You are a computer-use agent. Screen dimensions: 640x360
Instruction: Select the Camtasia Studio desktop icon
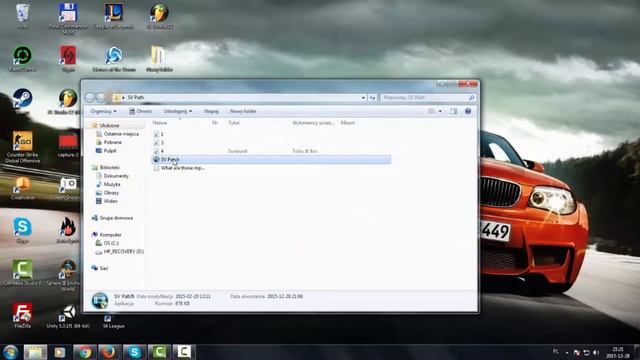coord(22,272)
